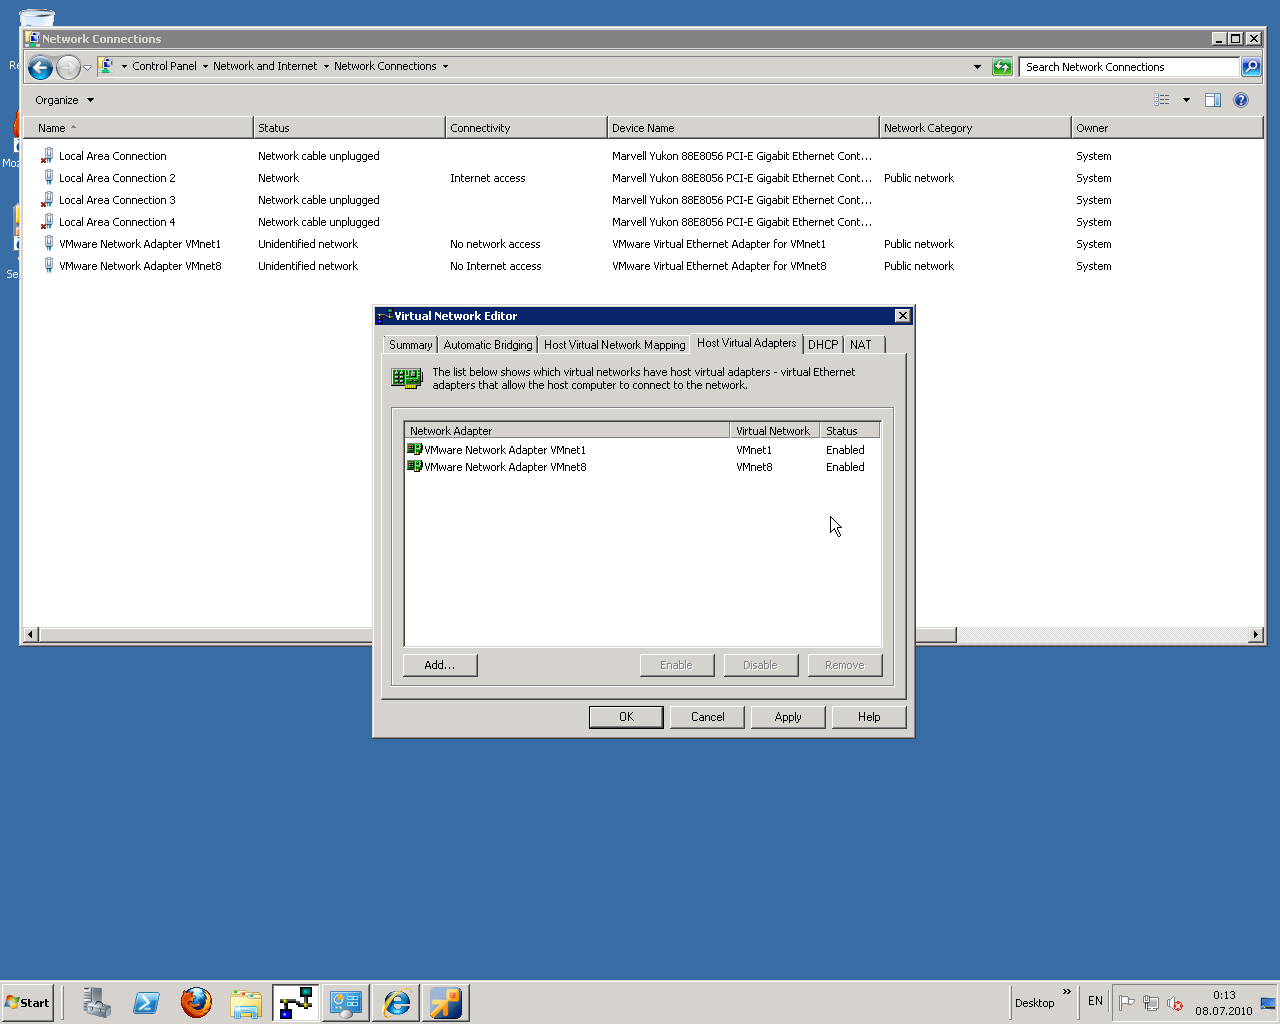Open Internet Explorer from the taskbar
Viewport: 1280px width, 1024px height.
pyautogui.click(x=396, y=1002)
